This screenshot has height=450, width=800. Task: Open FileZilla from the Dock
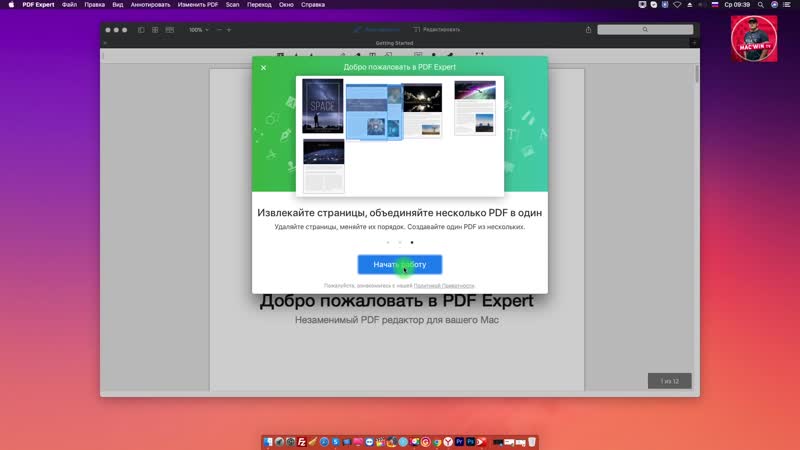point(302,442)
